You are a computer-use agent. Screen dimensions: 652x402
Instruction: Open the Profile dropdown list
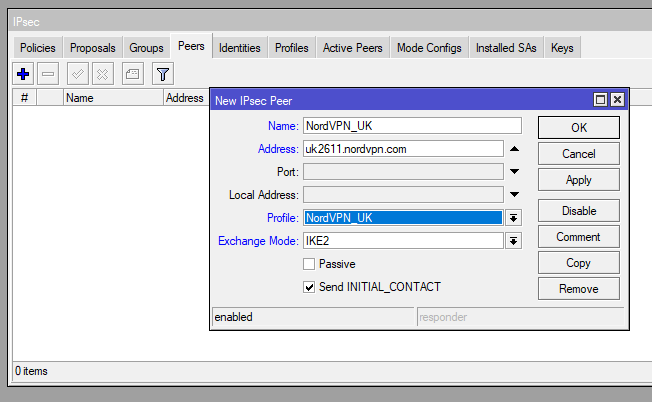click(x=514, y=218)
